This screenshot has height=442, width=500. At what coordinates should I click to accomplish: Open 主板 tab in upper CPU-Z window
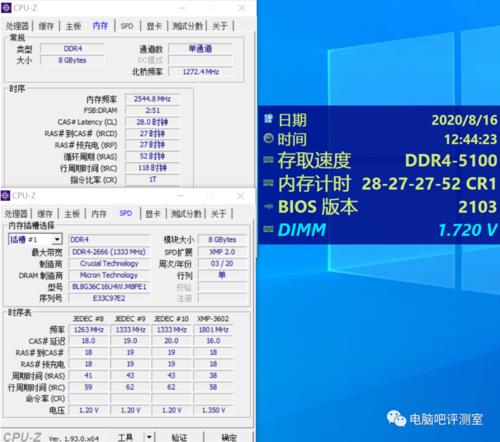click(x=73, y=26)
